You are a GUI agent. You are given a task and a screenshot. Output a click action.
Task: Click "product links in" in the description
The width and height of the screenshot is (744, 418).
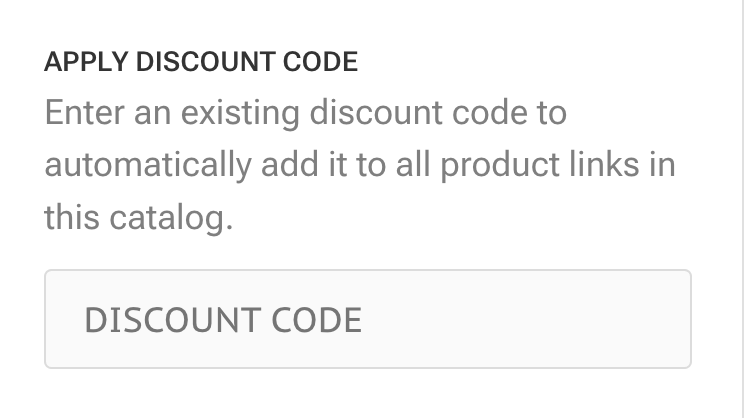[x=558, y=164]
